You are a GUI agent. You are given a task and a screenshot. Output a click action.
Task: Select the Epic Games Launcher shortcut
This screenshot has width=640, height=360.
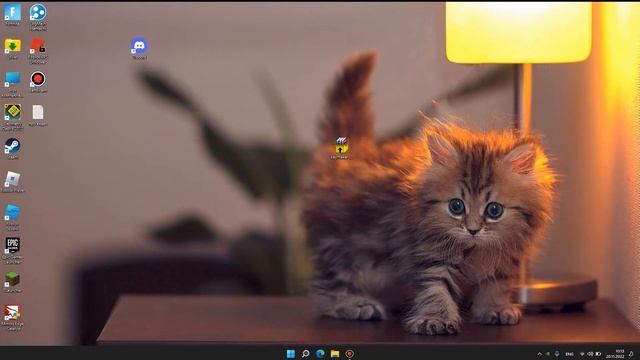[x=13, y=250]
